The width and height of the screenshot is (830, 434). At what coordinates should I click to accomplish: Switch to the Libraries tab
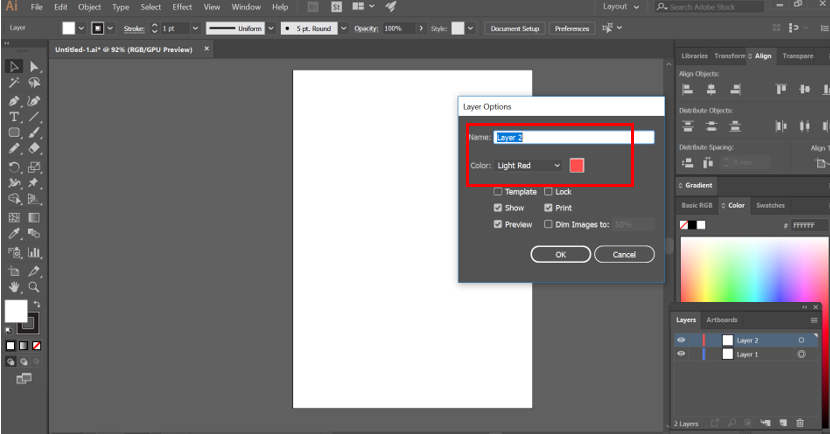click(694, 56)
